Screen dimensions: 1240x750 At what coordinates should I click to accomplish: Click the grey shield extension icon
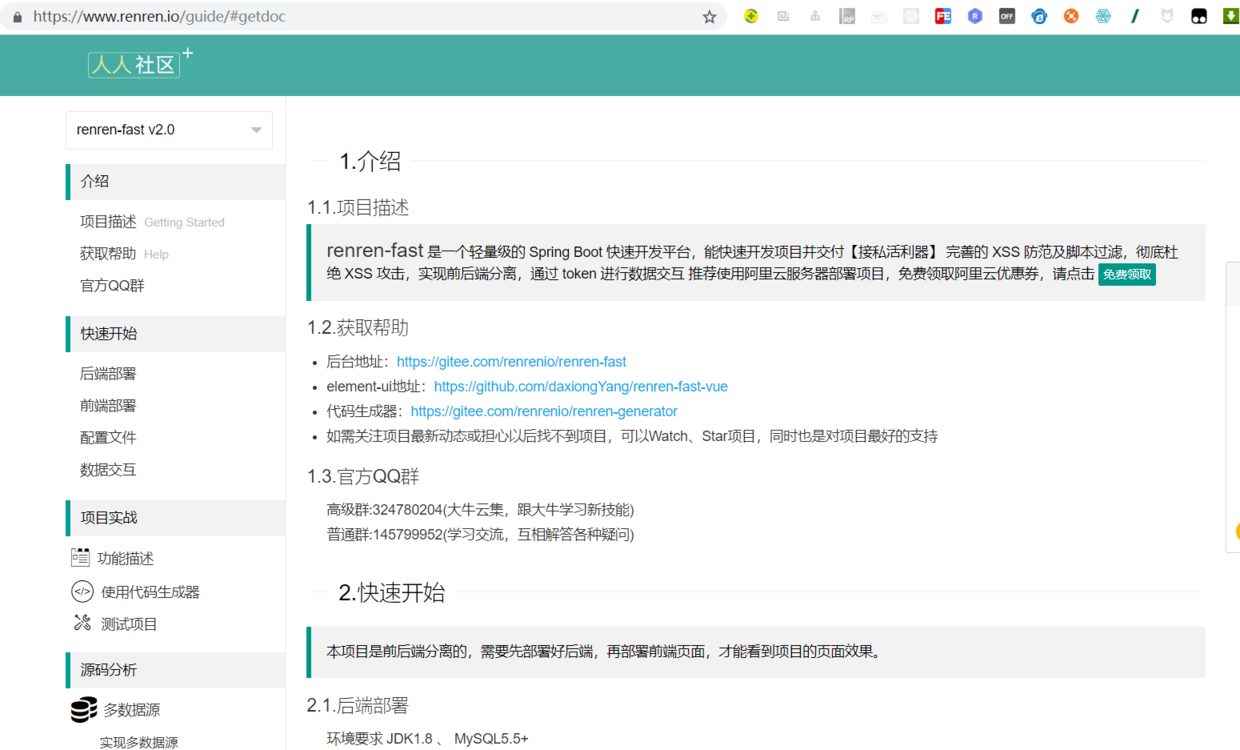(1167, 16)
